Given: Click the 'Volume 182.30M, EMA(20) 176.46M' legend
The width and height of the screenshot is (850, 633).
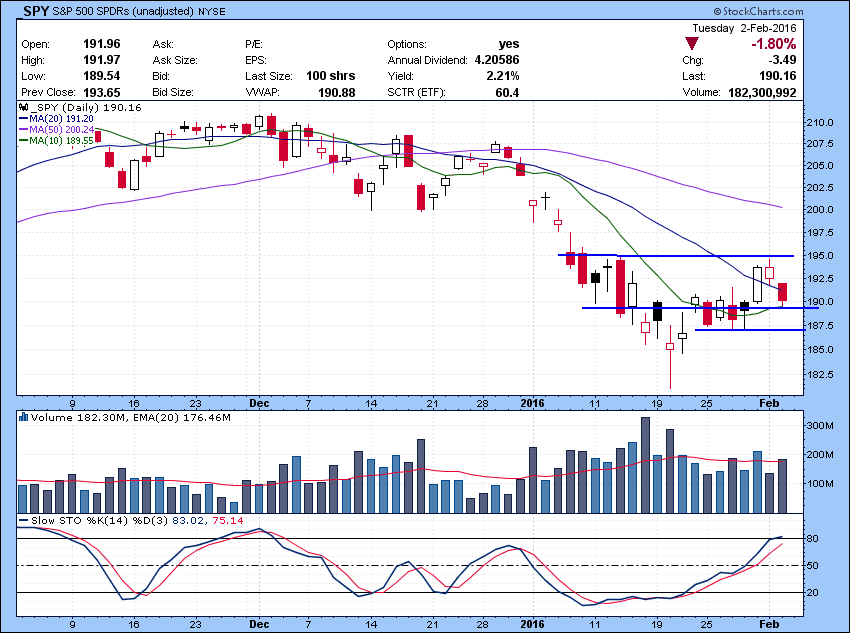Looking at the screenshot, I should pos(131,417).
